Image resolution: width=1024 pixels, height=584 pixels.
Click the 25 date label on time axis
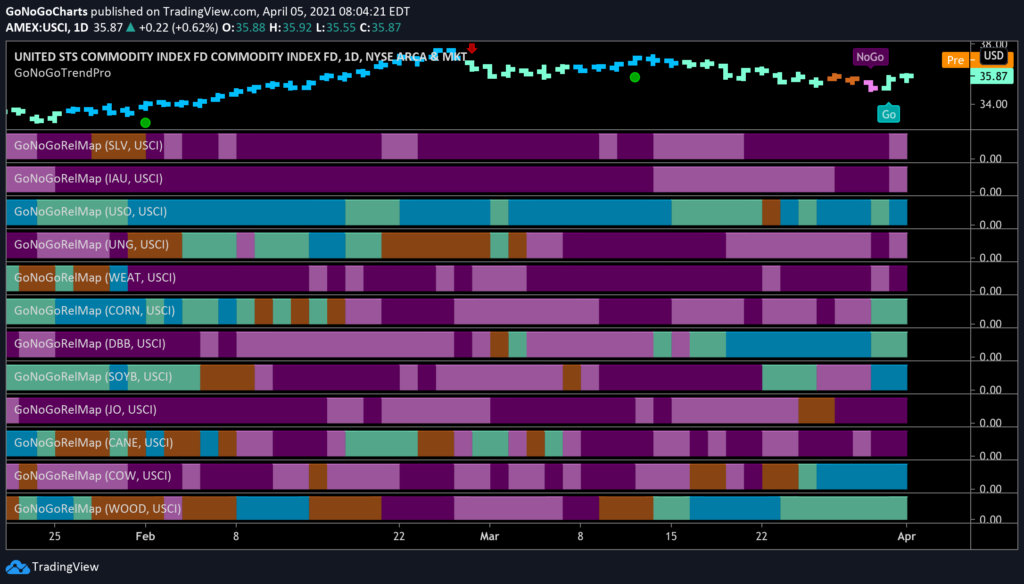pyautogui.click(x=55, y=536)
